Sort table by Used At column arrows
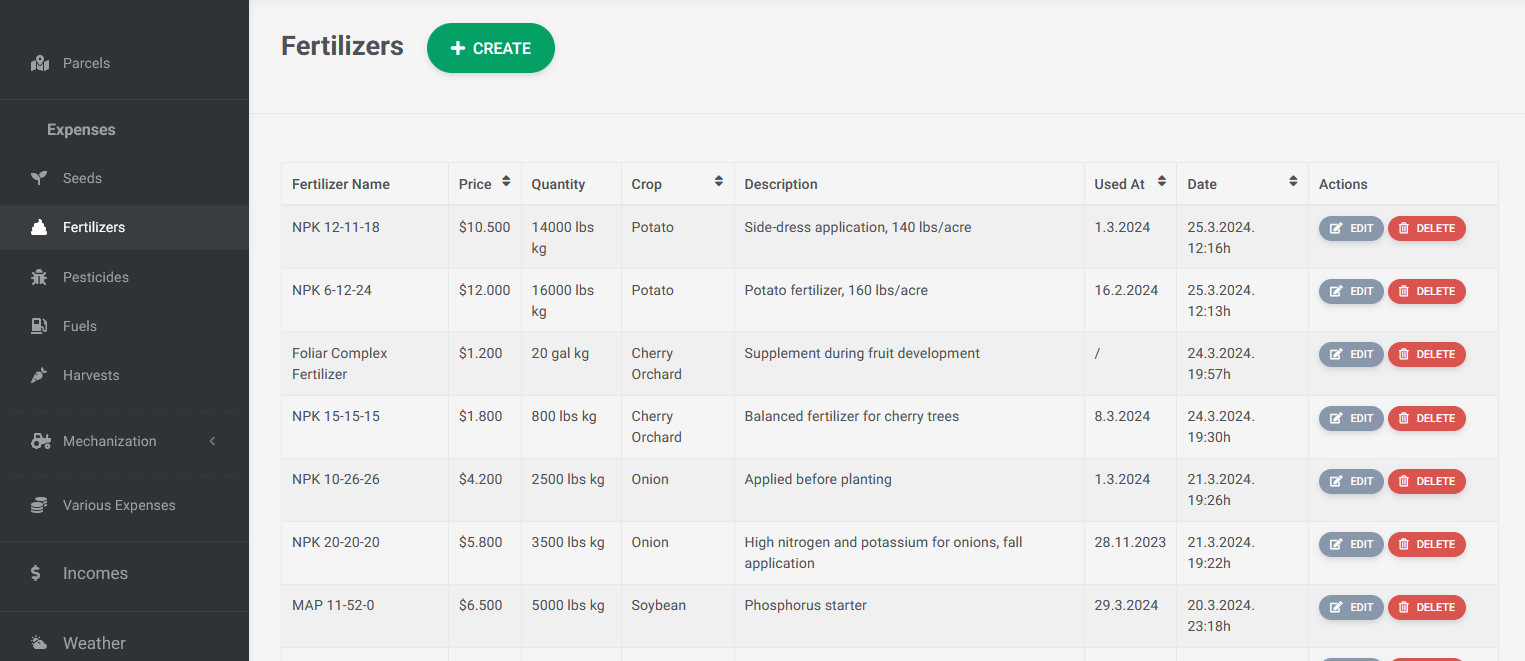1525x661 pixels. pos(1161,182)
